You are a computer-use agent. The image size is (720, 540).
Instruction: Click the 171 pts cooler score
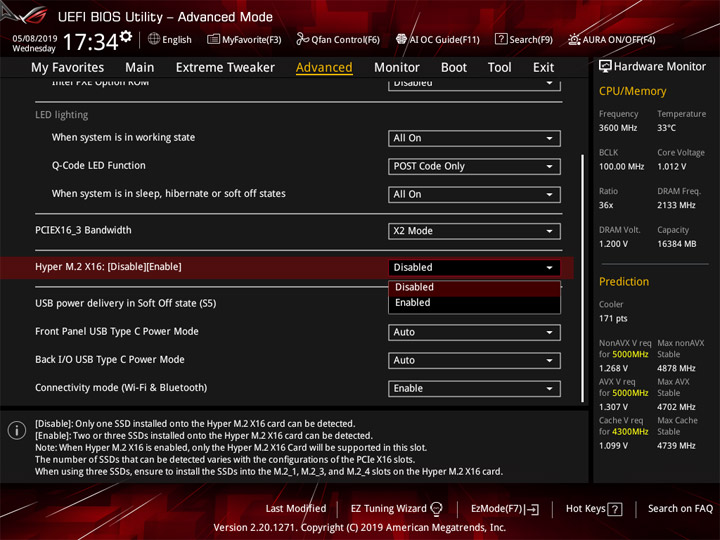tap(613, 318)
